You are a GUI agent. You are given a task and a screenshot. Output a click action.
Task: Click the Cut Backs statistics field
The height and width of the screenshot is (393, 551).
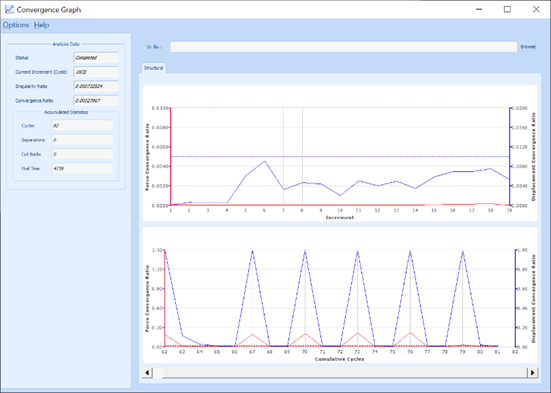click(83, 154)
